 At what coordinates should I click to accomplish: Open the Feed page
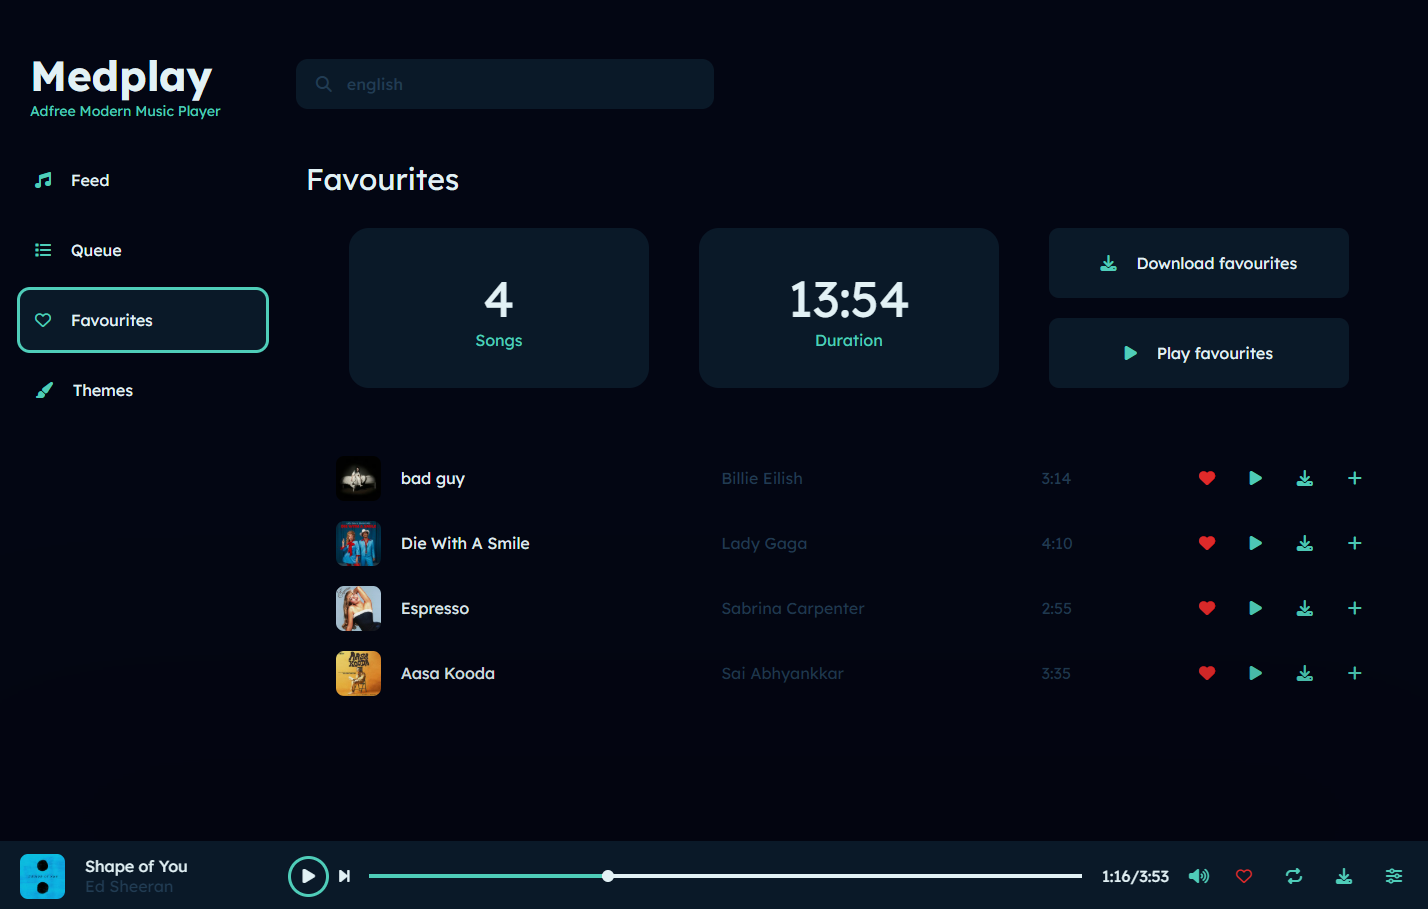pyautogui.click(x=90, y=180)
